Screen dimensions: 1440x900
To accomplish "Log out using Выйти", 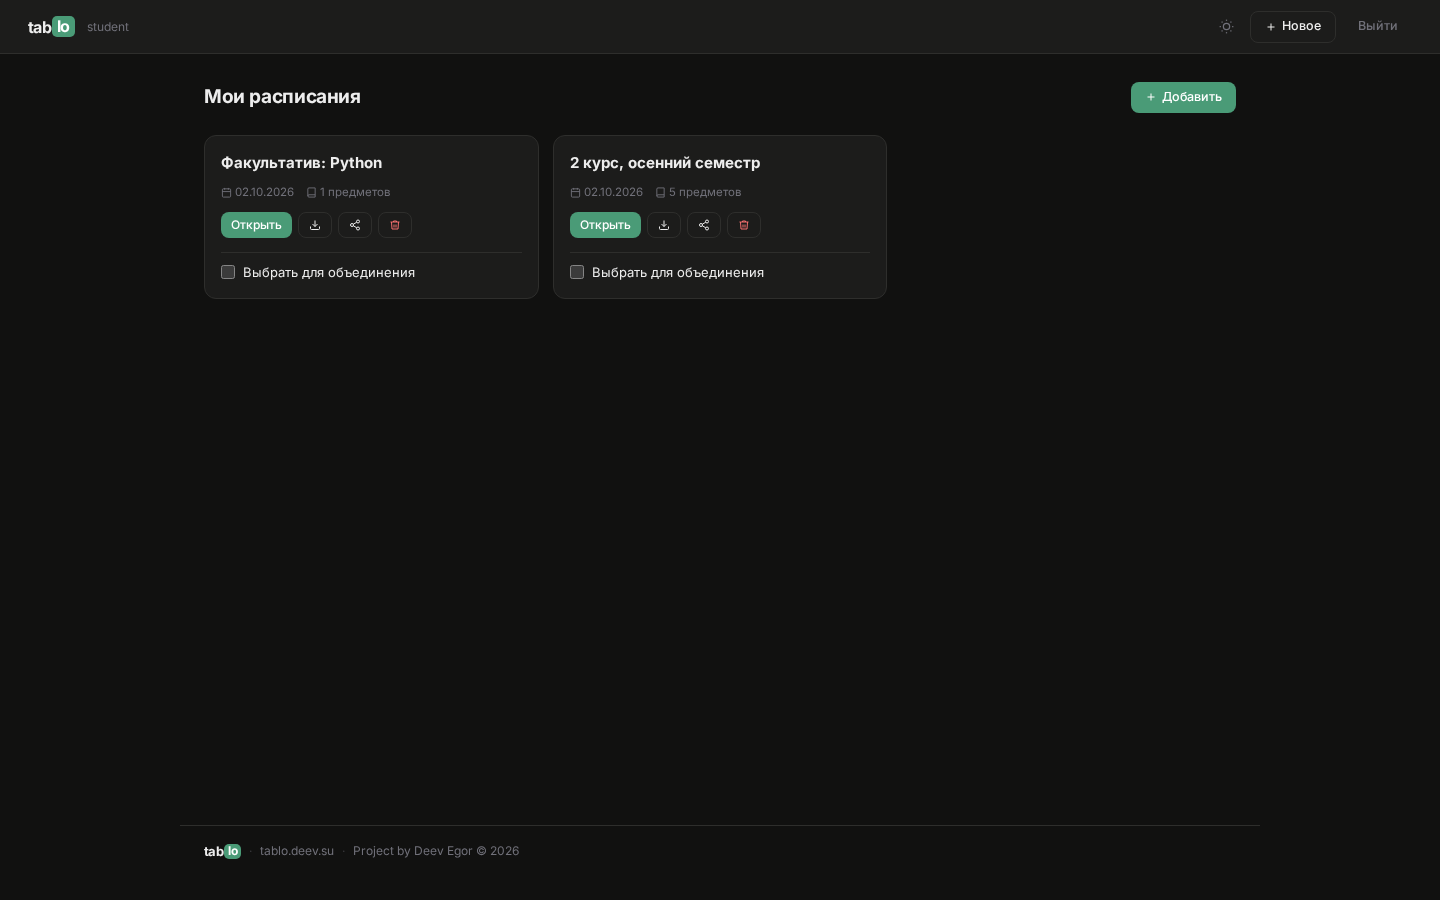I will 1377,26.
